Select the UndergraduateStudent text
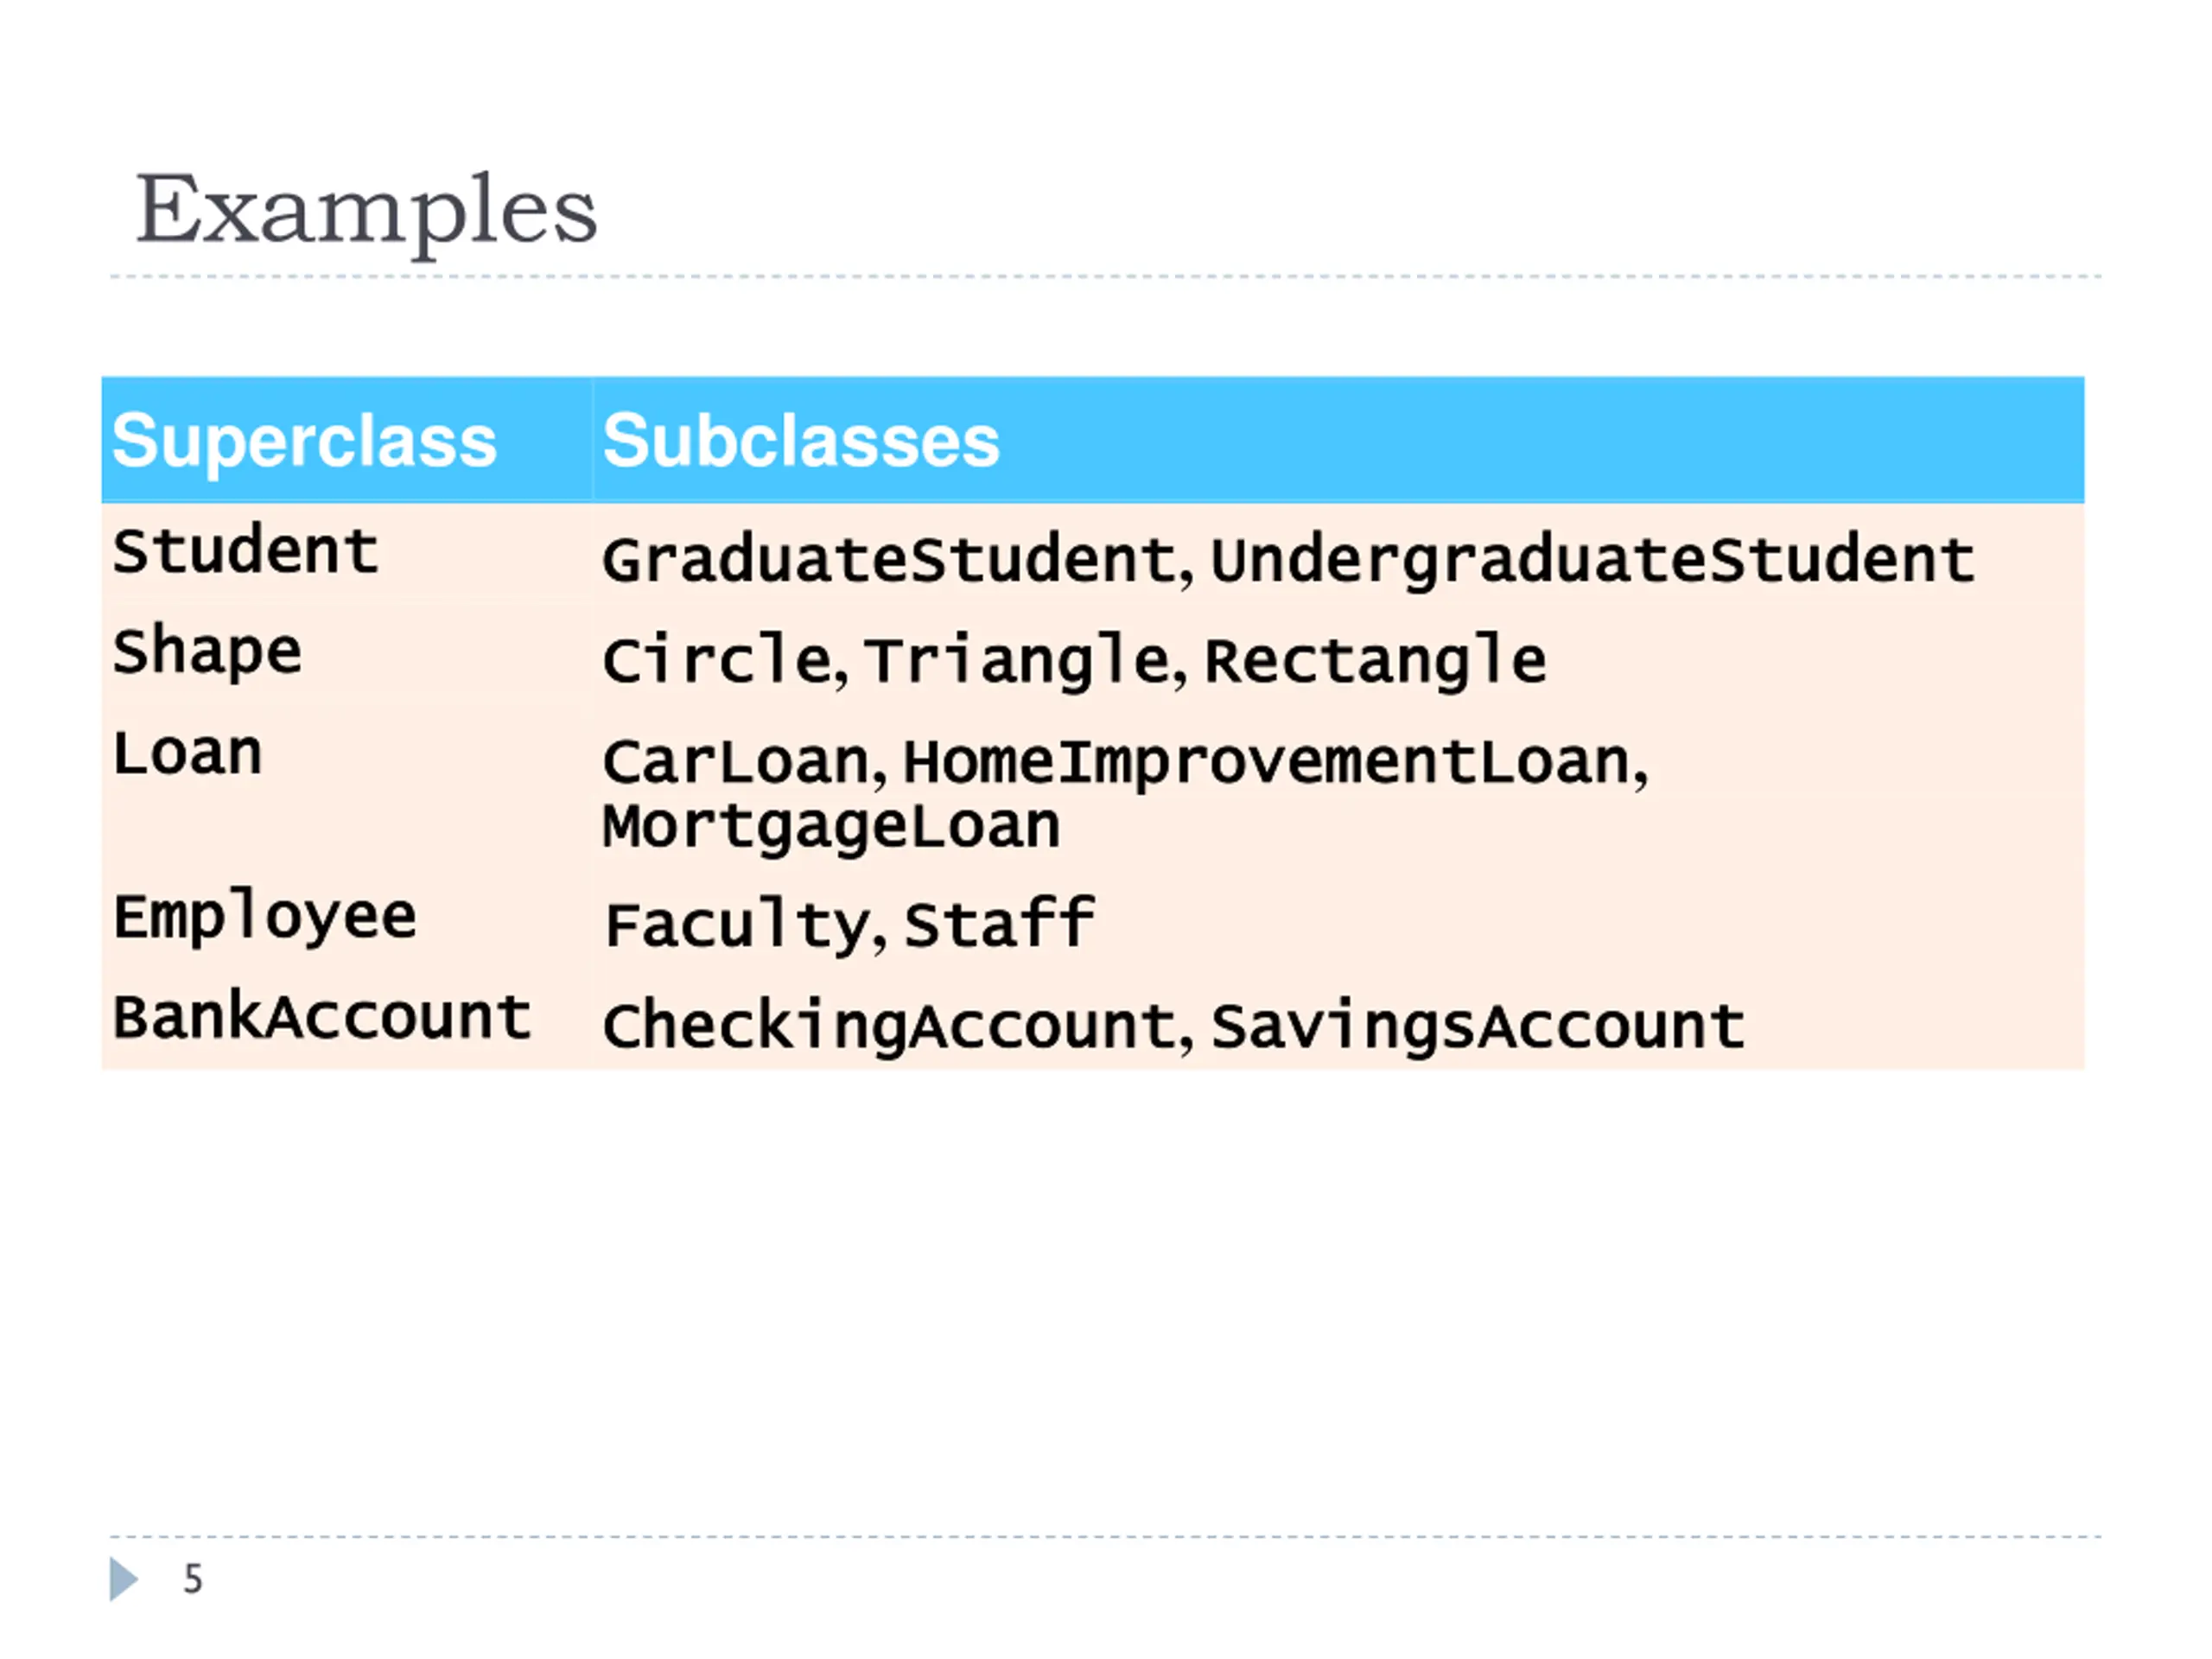 pos(1592,560)
